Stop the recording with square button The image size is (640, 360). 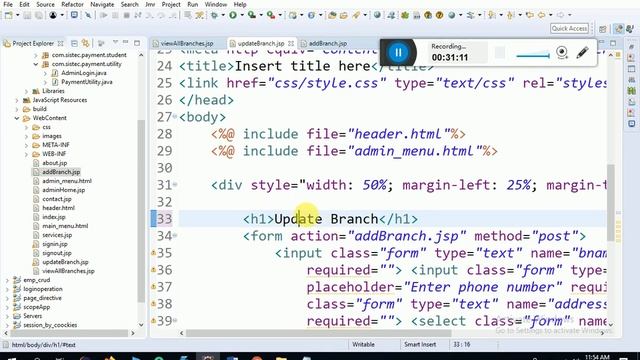click(x=500, y=53)
